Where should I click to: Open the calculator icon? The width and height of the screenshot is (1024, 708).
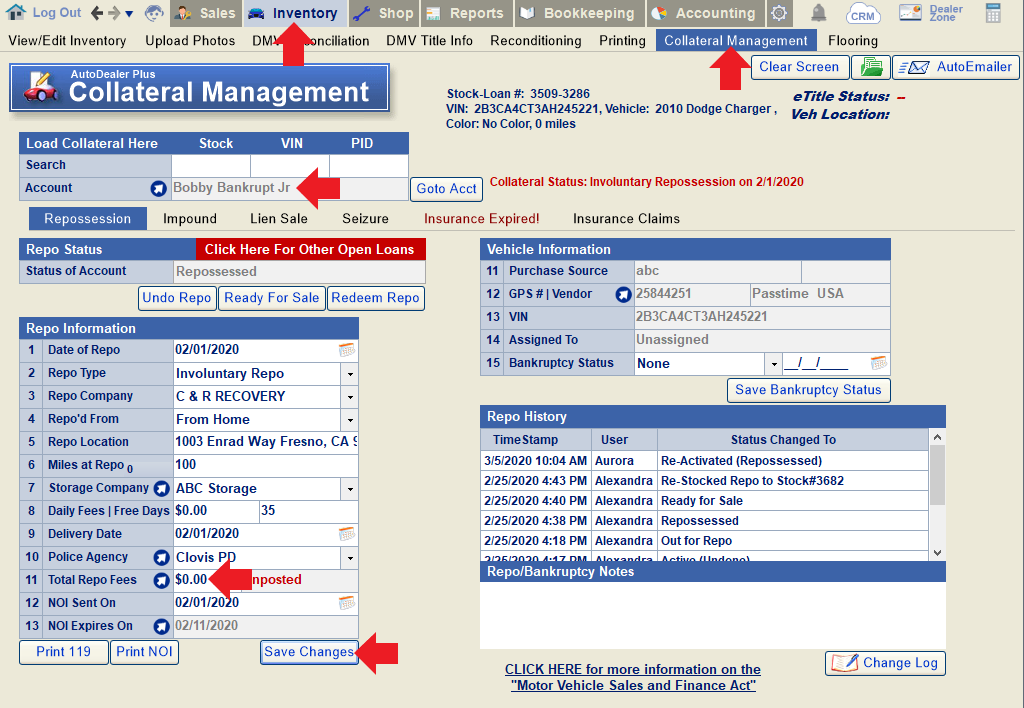coord(993,13)
